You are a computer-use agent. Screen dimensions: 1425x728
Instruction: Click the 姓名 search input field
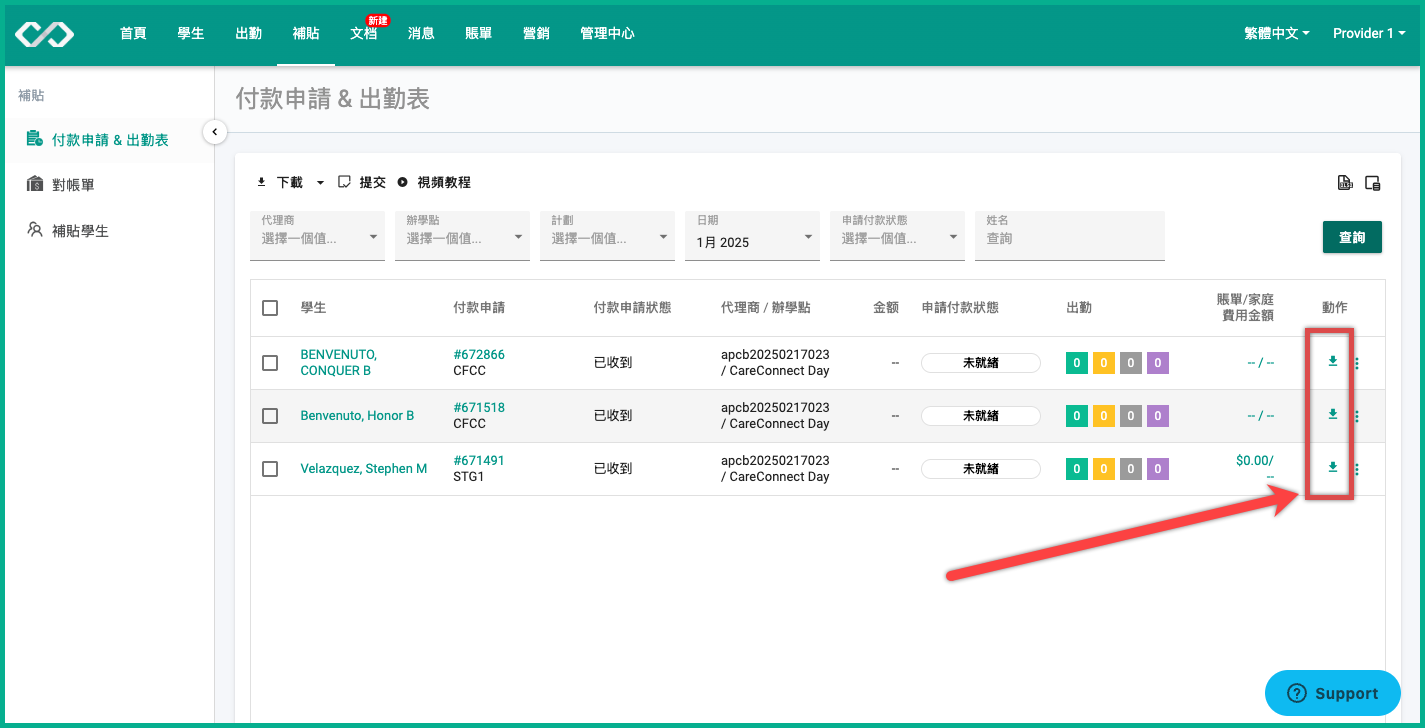(x=1070, y=236)
